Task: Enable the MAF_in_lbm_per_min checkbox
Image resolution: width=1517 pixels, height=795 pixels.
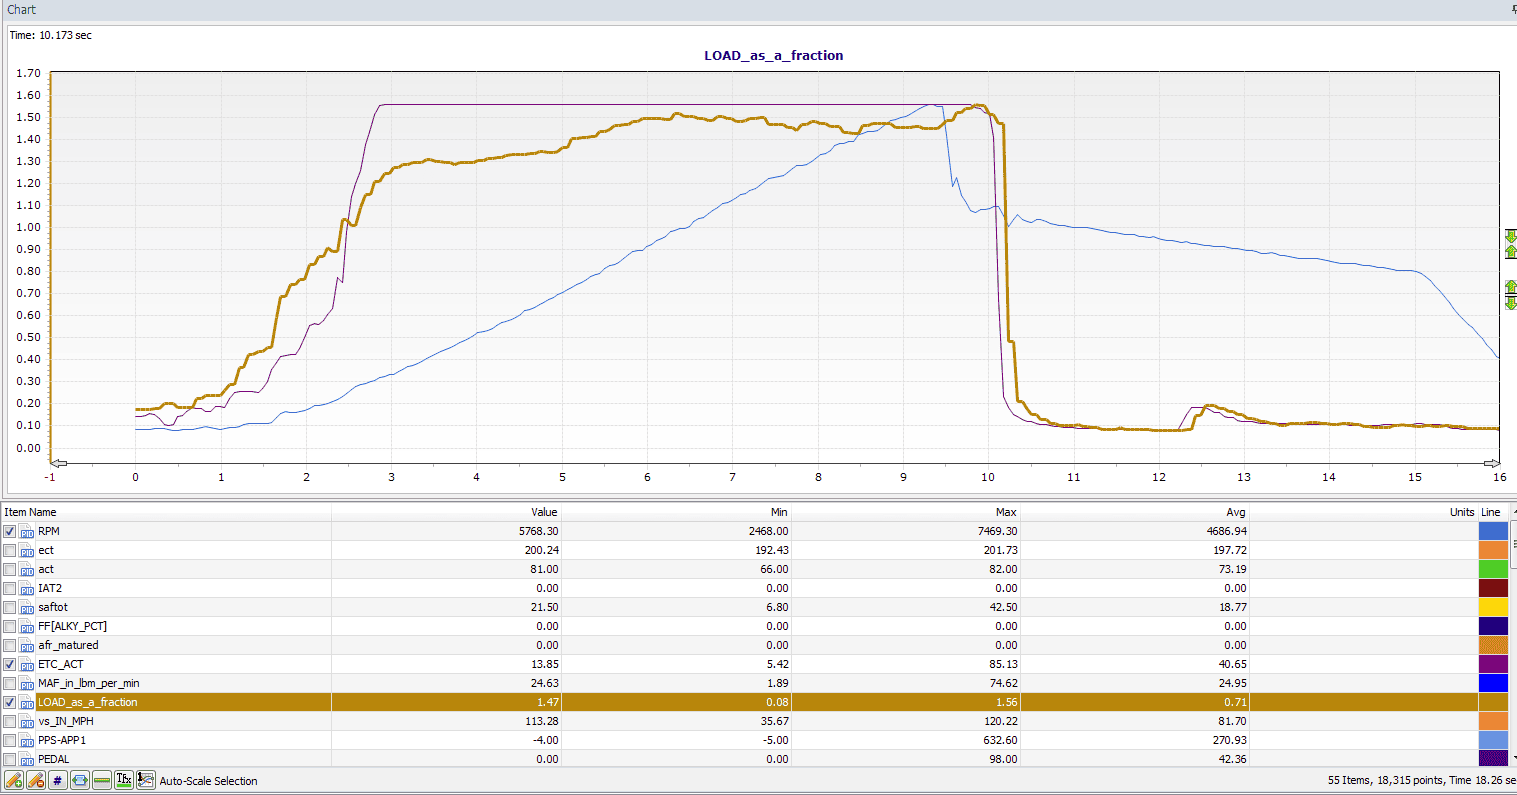Action: [x=10, y=684]
